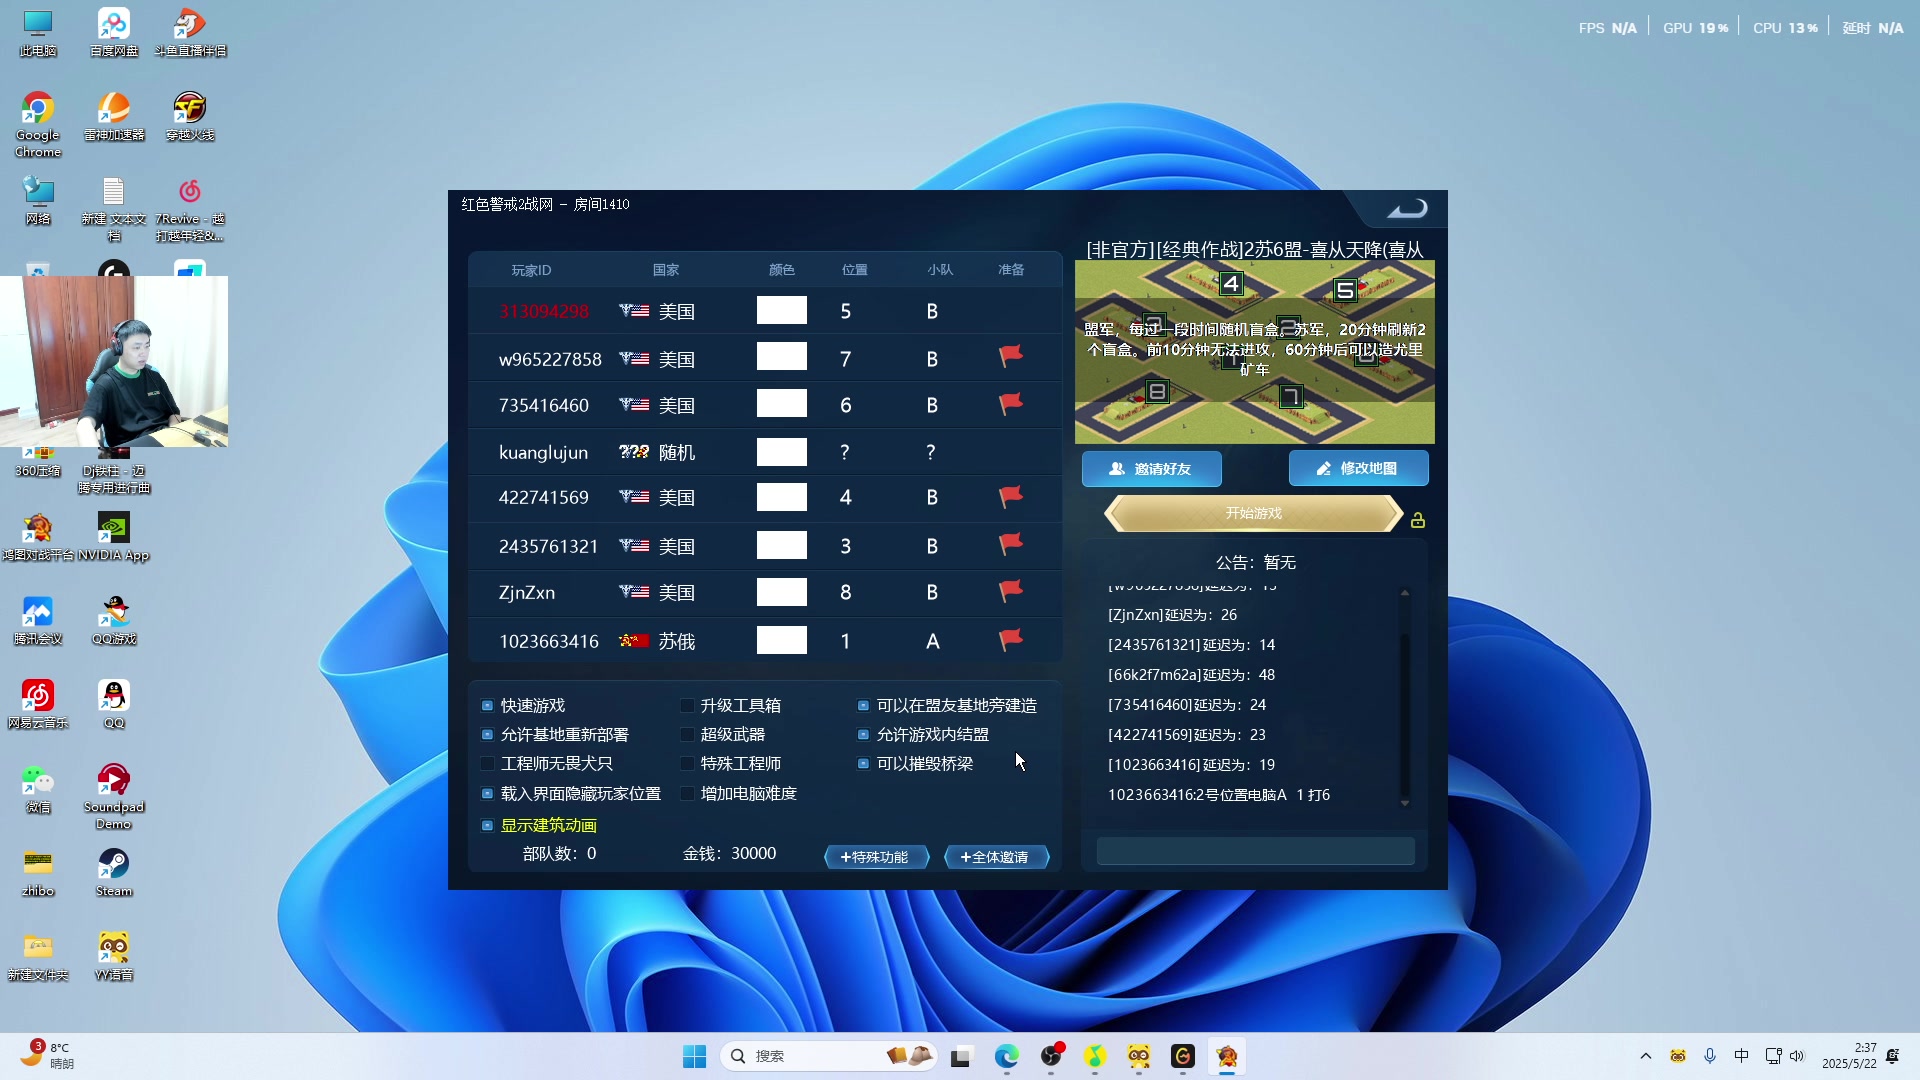Open the 网易云音乐 desktop icon
Screen dimensions: 1920x1080
[38, 704]
